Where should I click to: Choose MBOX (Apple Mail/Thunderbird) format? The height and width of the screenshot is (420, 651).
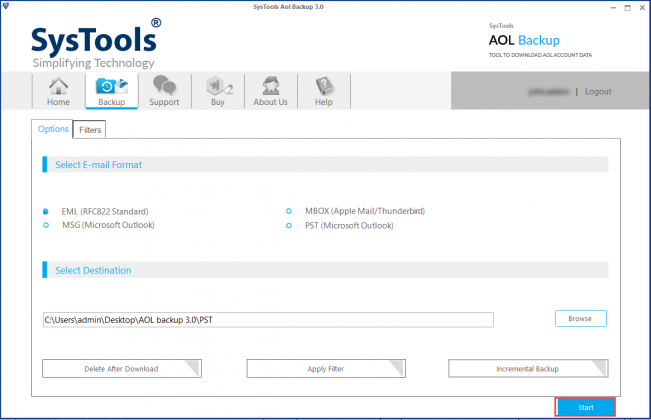point(289,212)
